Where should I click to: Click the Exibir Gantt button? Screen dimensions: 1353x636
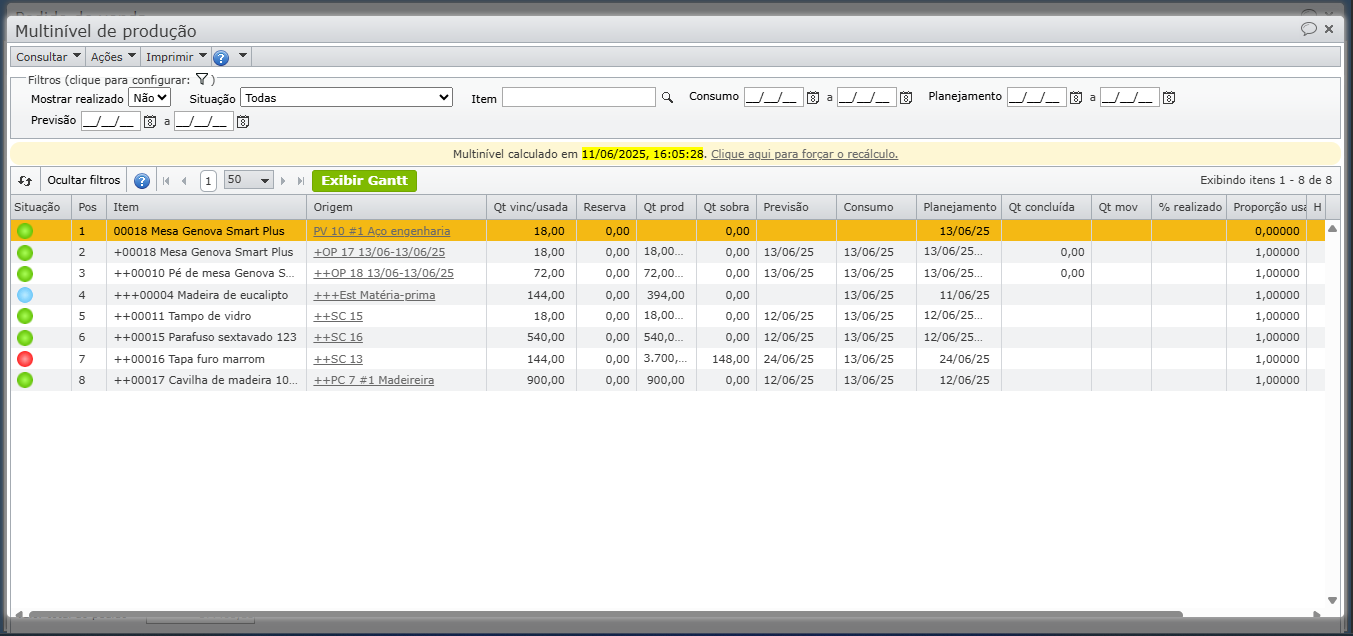(364, 181)
